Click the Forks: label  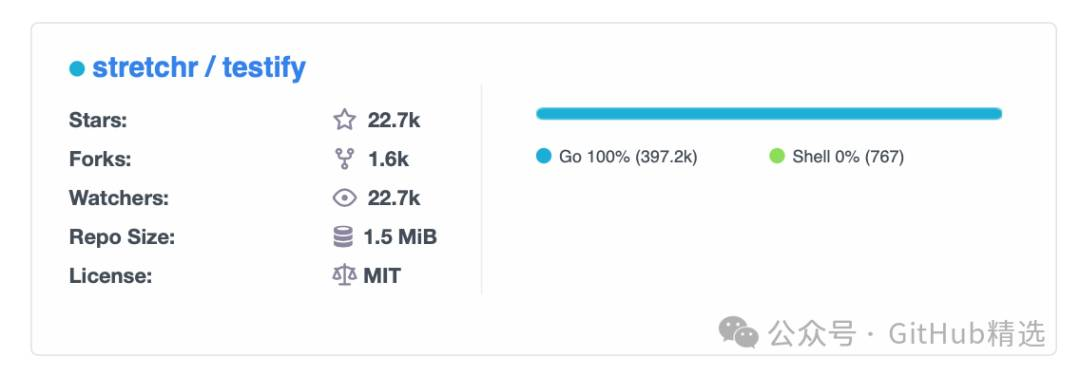(100, 160)
